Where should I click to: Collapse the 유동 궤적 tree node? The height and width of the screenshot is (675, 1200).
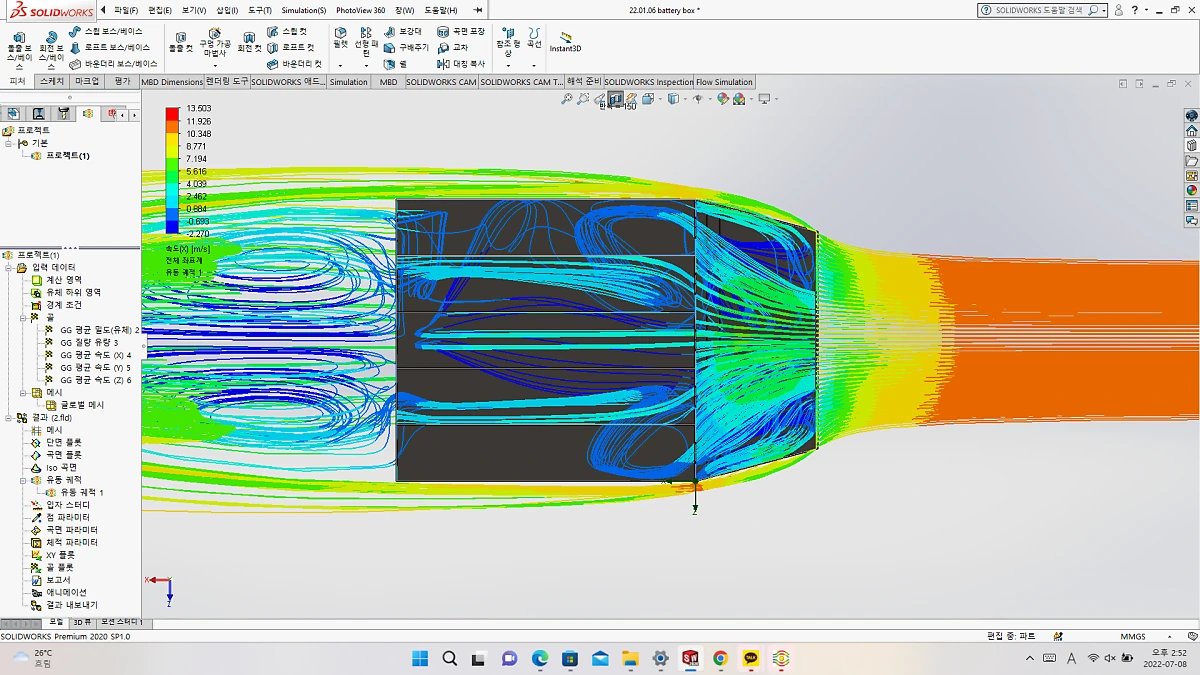click(23, 480)
